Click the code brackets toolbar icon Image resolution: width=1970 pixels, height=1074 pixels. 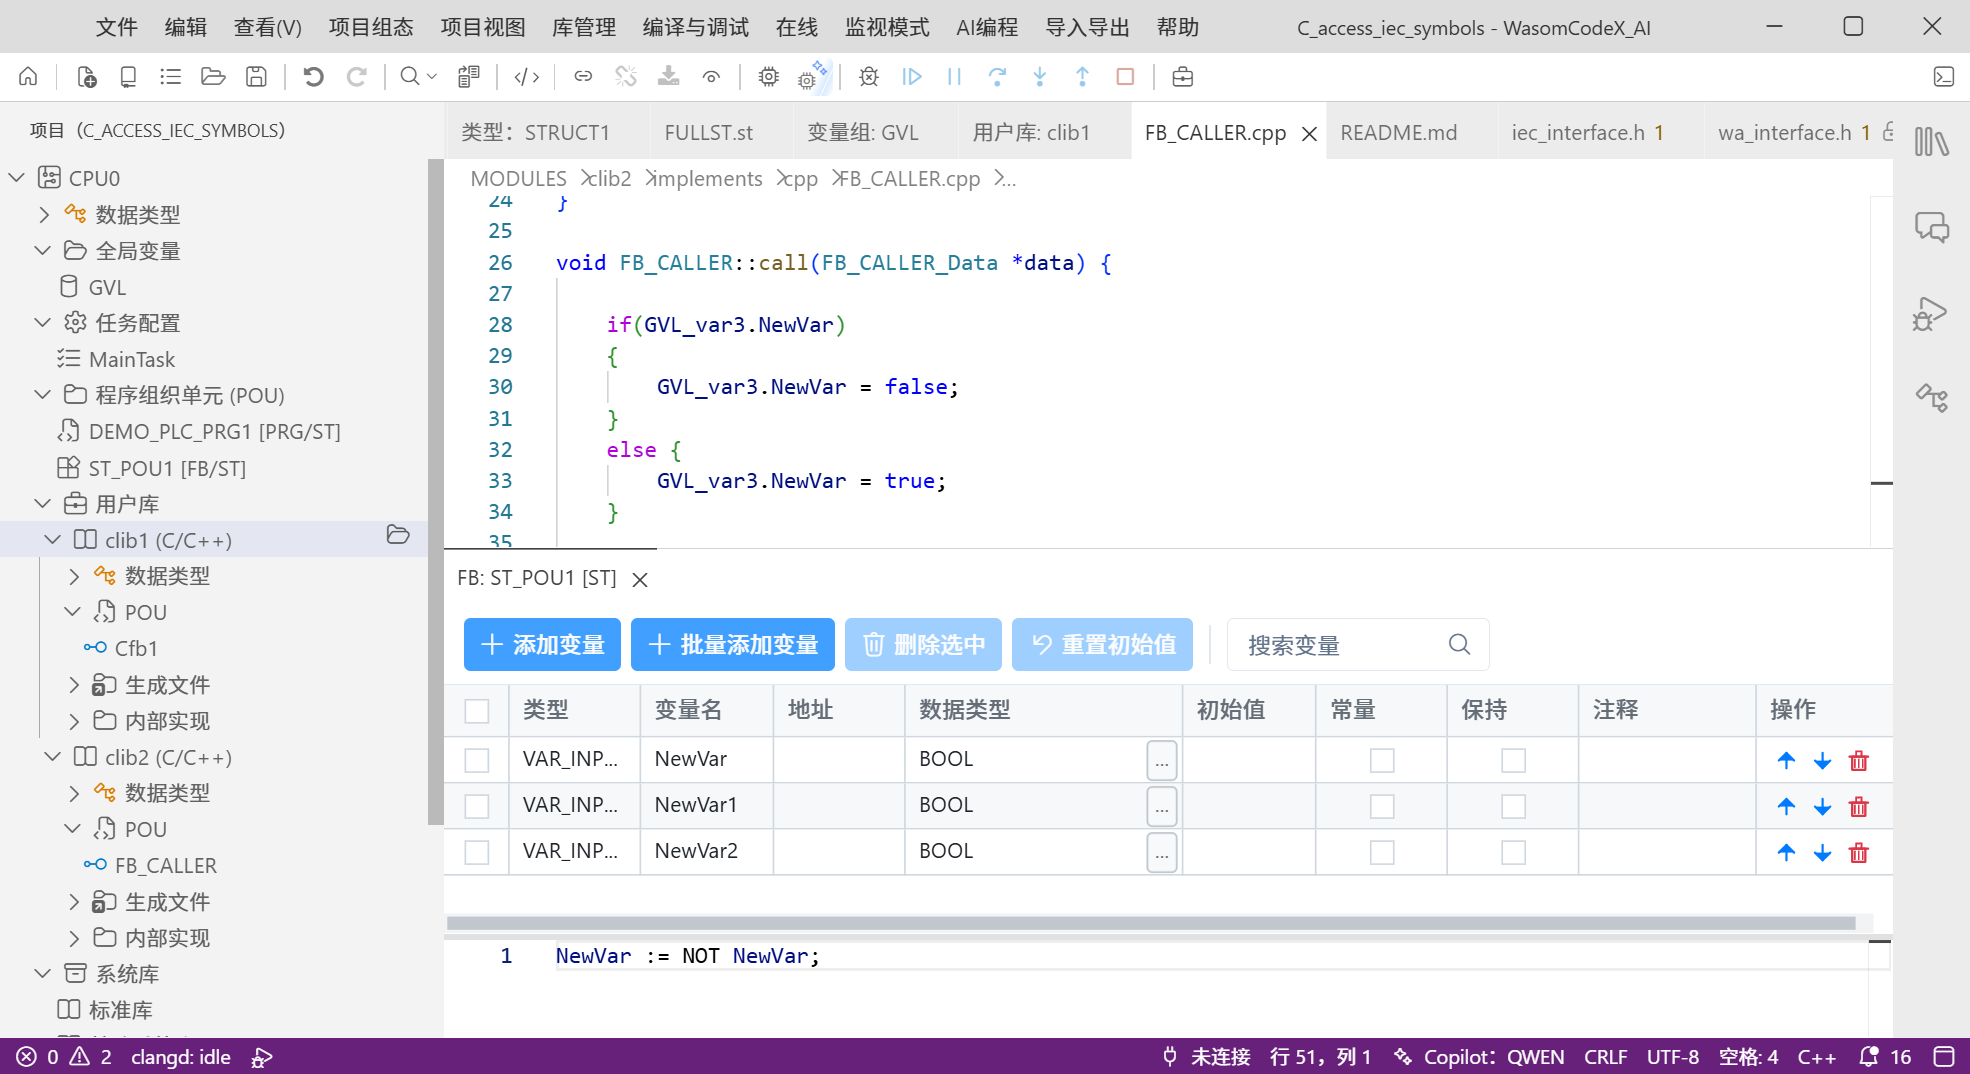(x=527, y=77)
